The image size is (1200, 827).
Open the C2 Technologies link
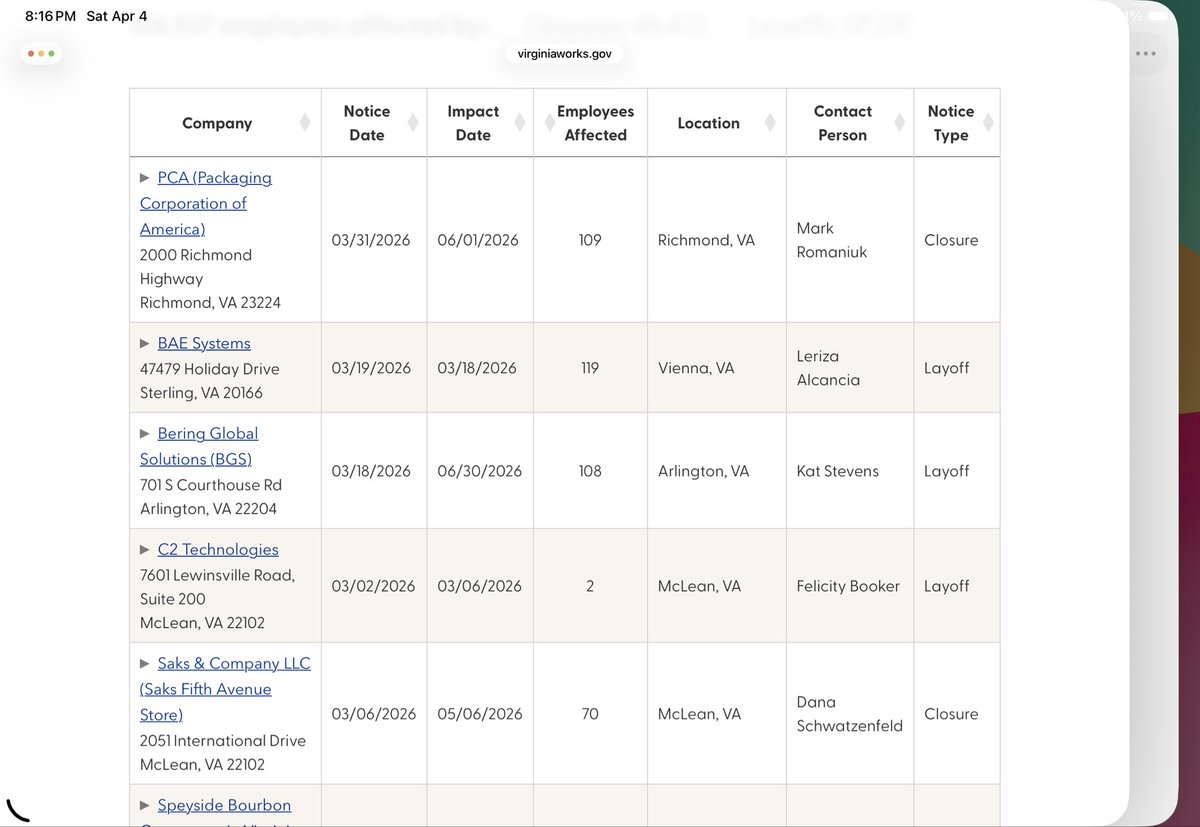[218, 549]
